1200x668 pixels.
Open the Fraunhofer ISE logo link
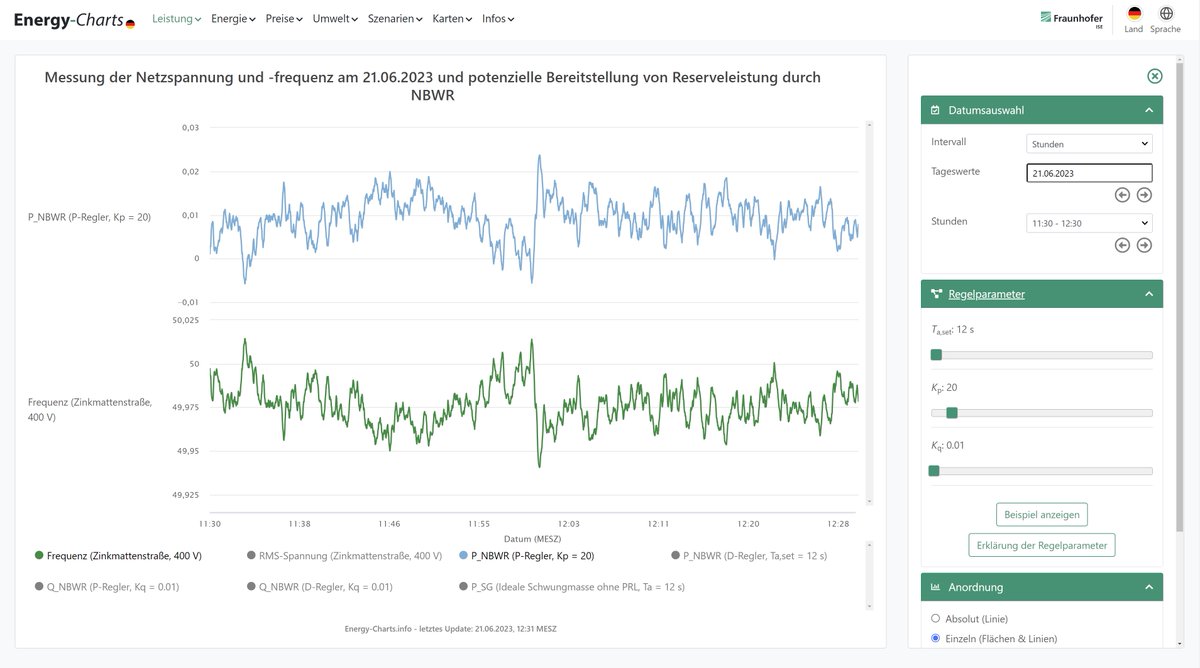click(1072, 19)
